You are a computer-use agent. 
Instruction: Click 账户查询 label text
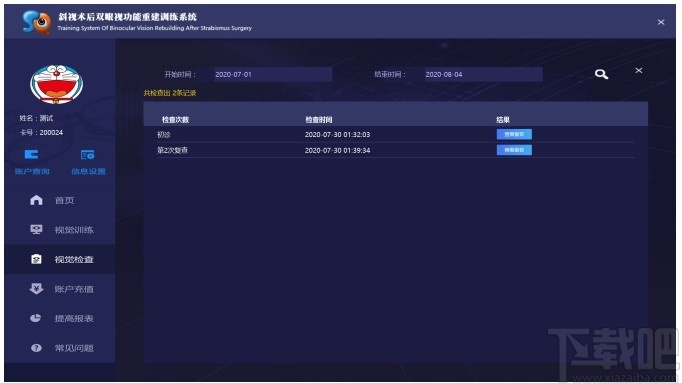point(32,171)
